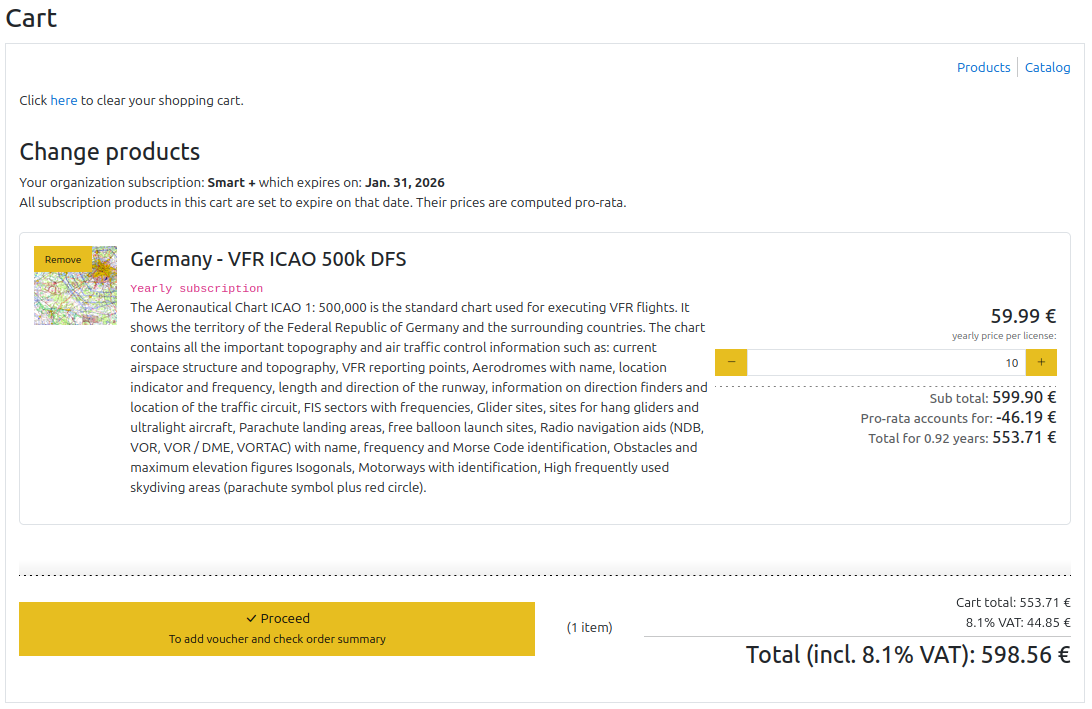Click 'here' to clear shopping cart
This screenshot has height=709, width=1092.
click(x=63, y=101)
